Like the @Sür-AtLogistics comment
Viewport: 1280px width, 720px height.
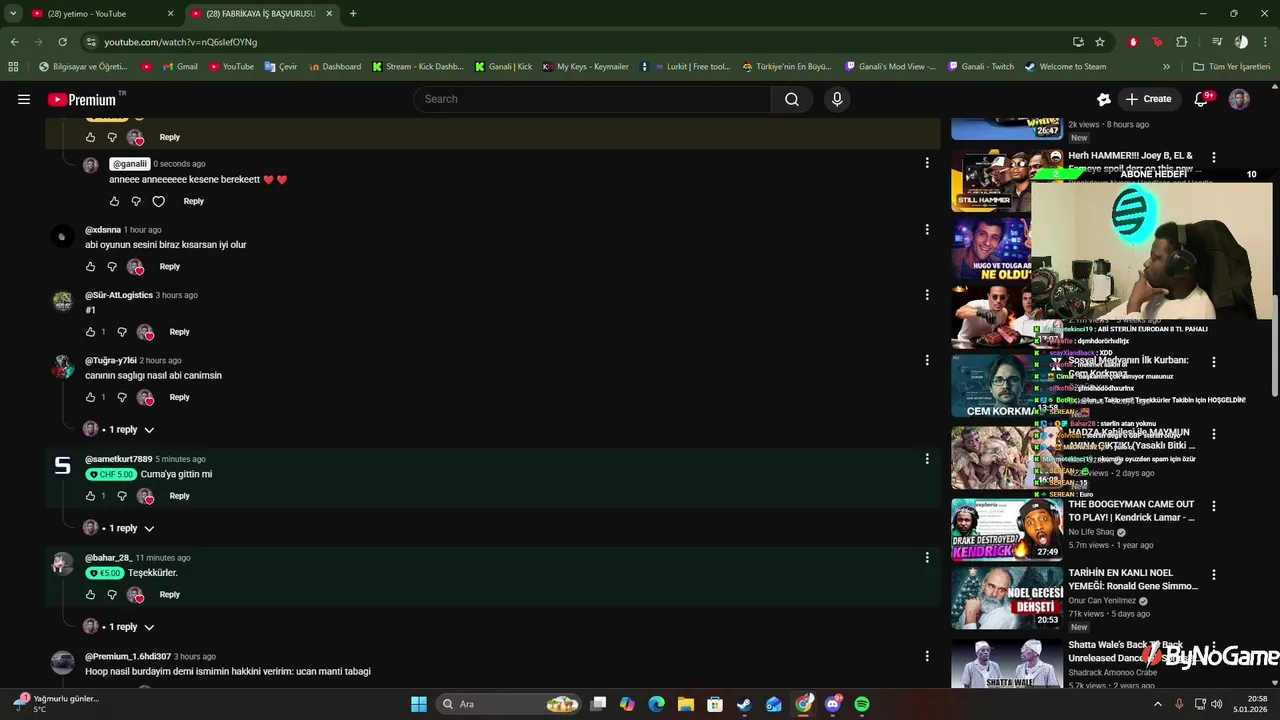pyautogui.click(x=90, y=332)
